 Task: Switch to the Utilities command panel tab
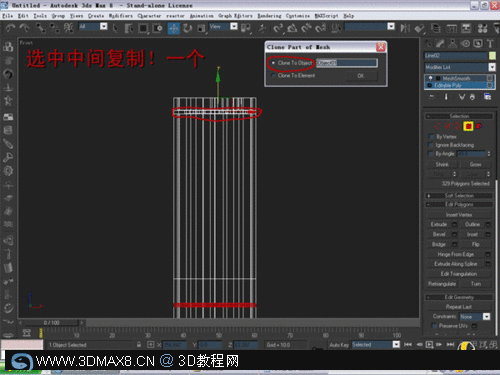click(490, 43)
